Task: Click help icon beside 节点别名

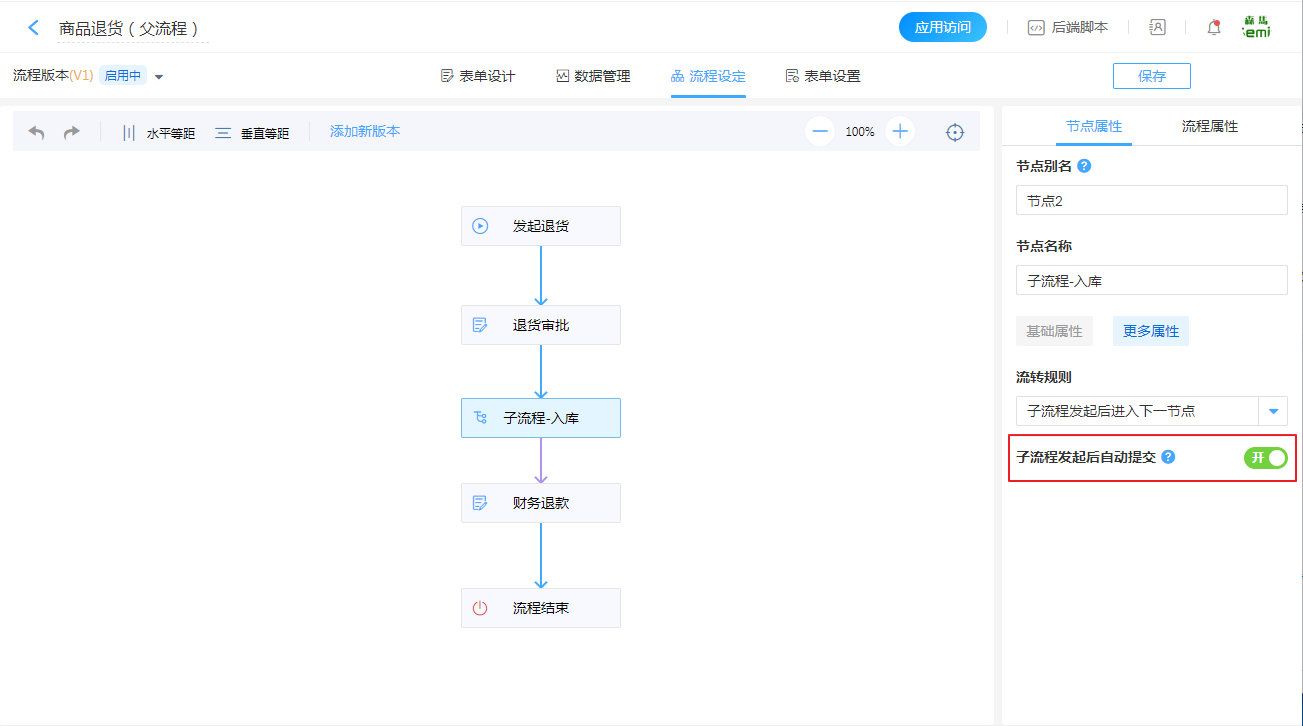Action: coord(1084,166)
